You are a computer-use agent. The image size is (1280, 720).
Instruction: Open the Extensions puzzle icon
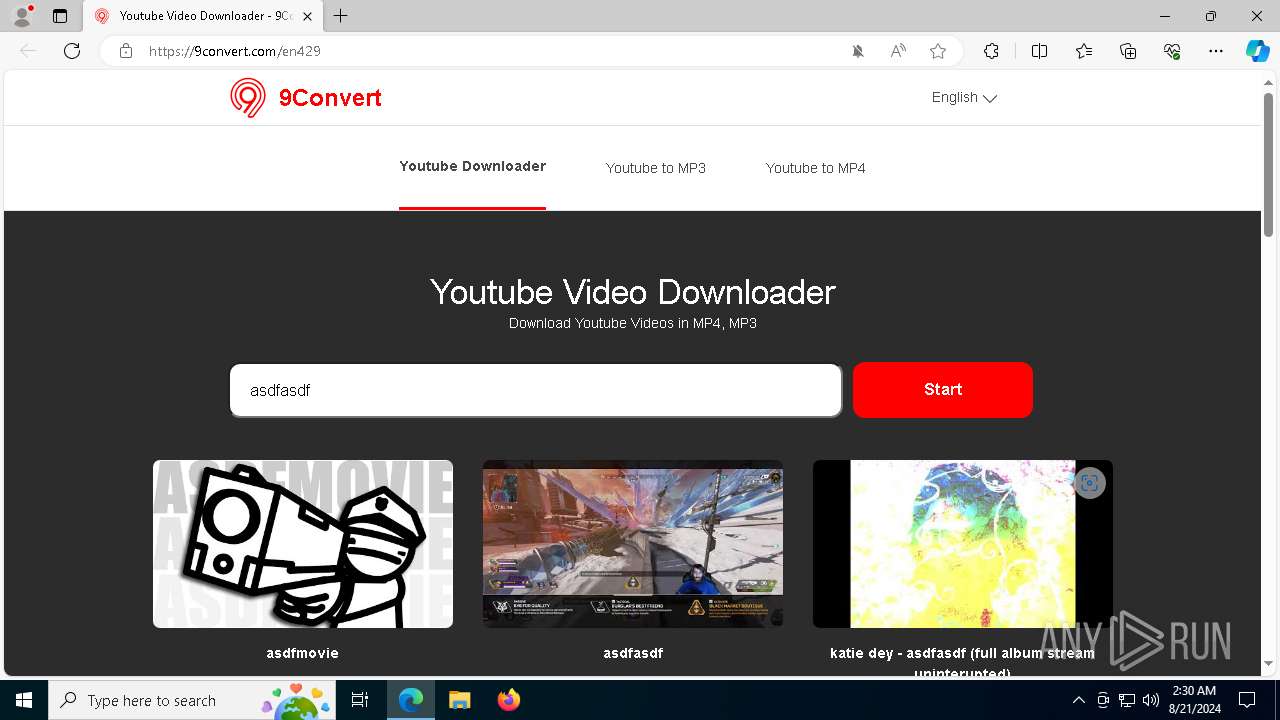coord(991,51)
